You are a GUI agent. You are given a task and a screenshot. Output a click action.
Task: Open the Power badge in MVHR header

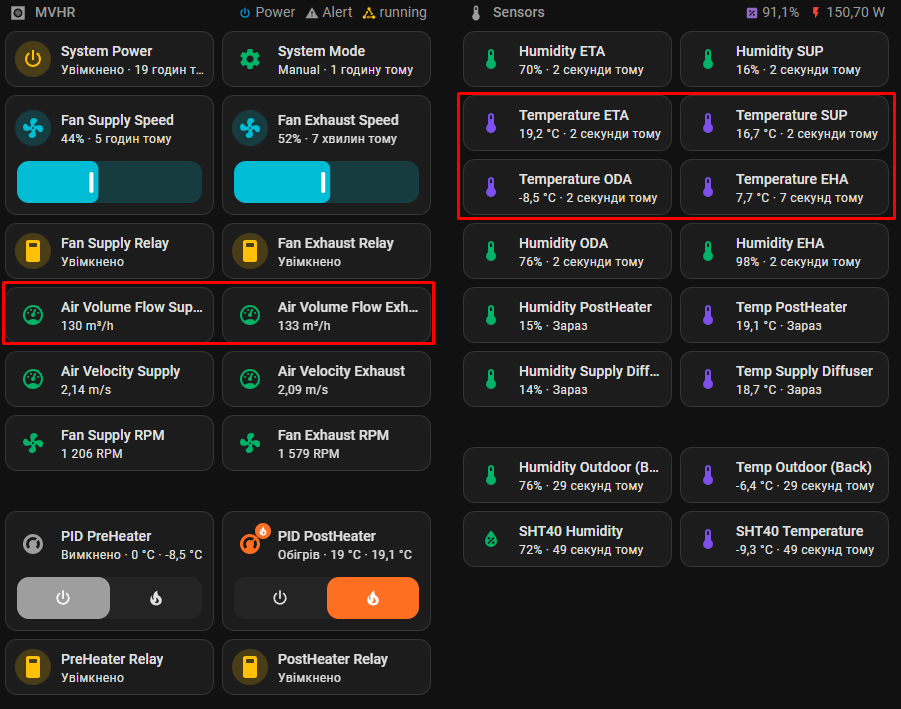[x=268, y=13]
